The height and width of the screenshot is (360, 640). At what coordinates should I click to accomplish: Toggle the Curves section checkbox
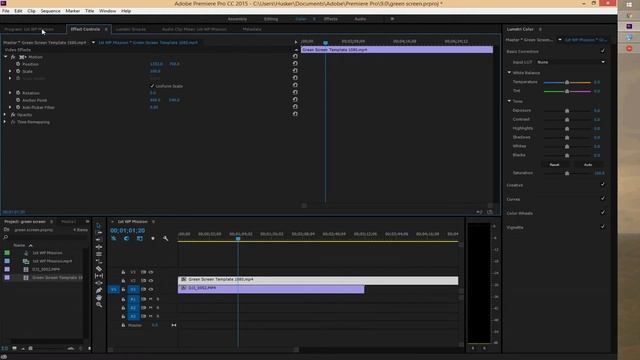click(x=602, y=198)
